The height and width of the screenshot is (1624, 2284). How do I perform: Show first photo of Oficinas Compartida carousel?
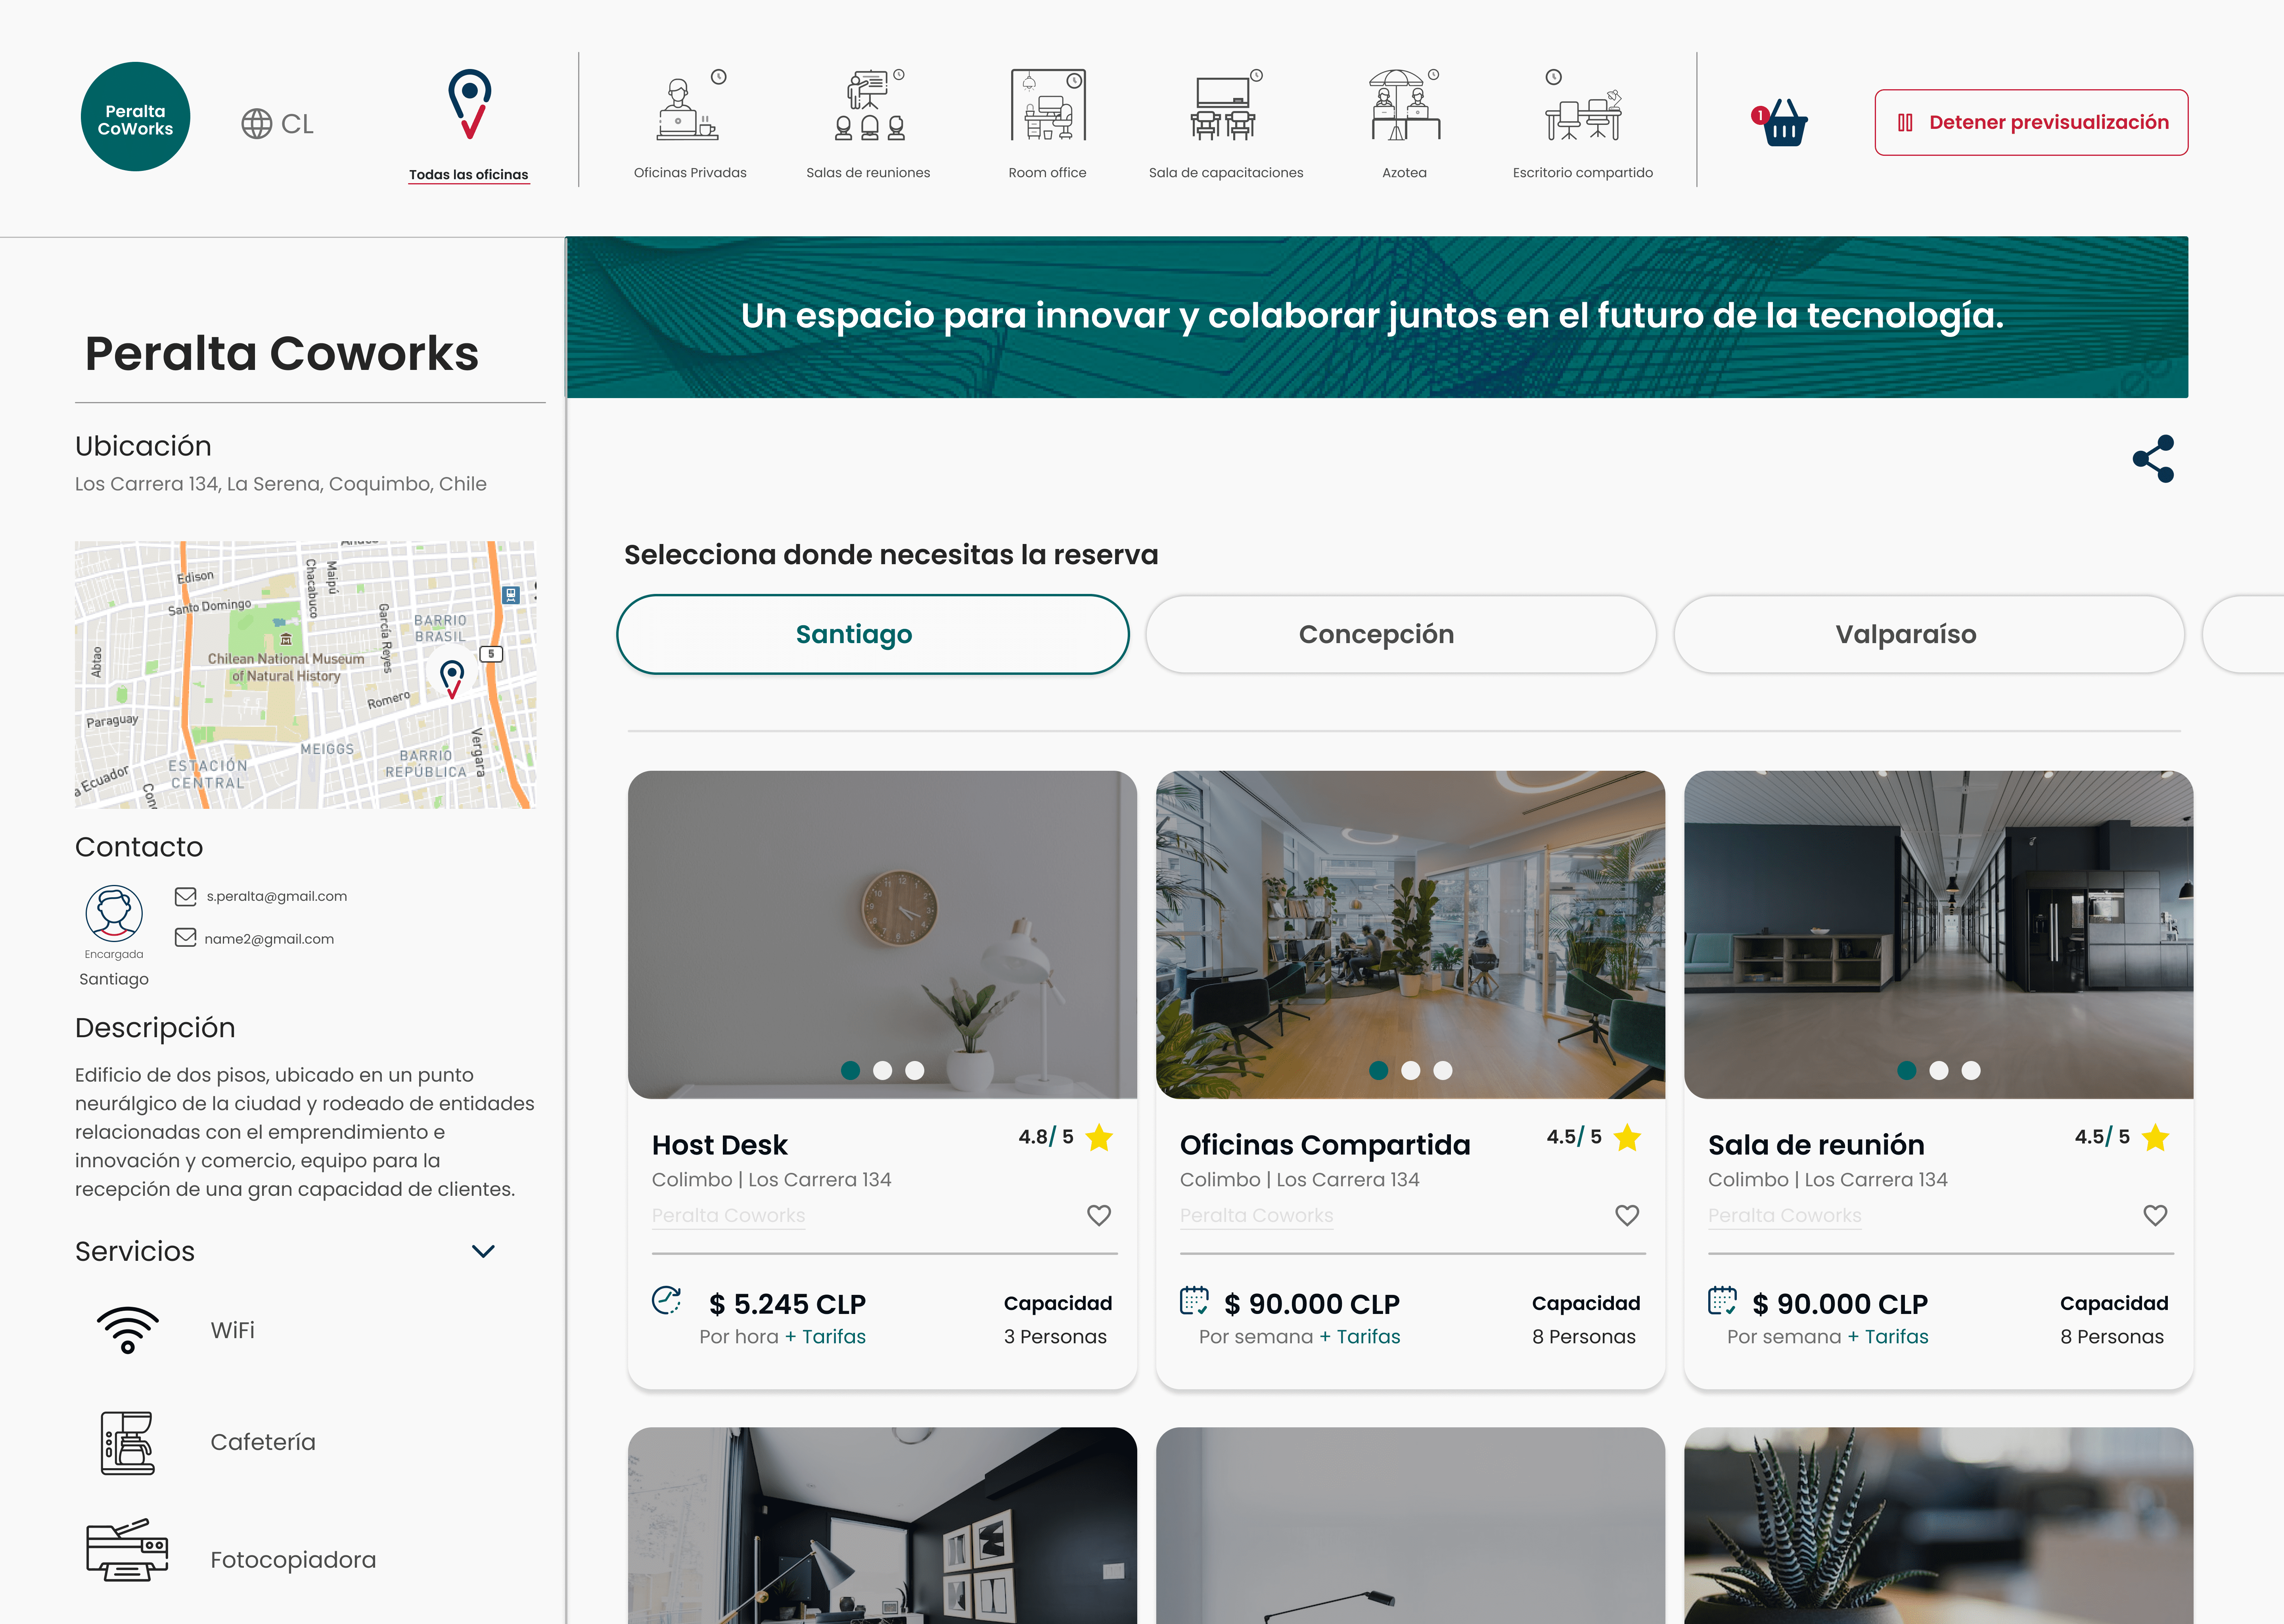(1378, 1070)
